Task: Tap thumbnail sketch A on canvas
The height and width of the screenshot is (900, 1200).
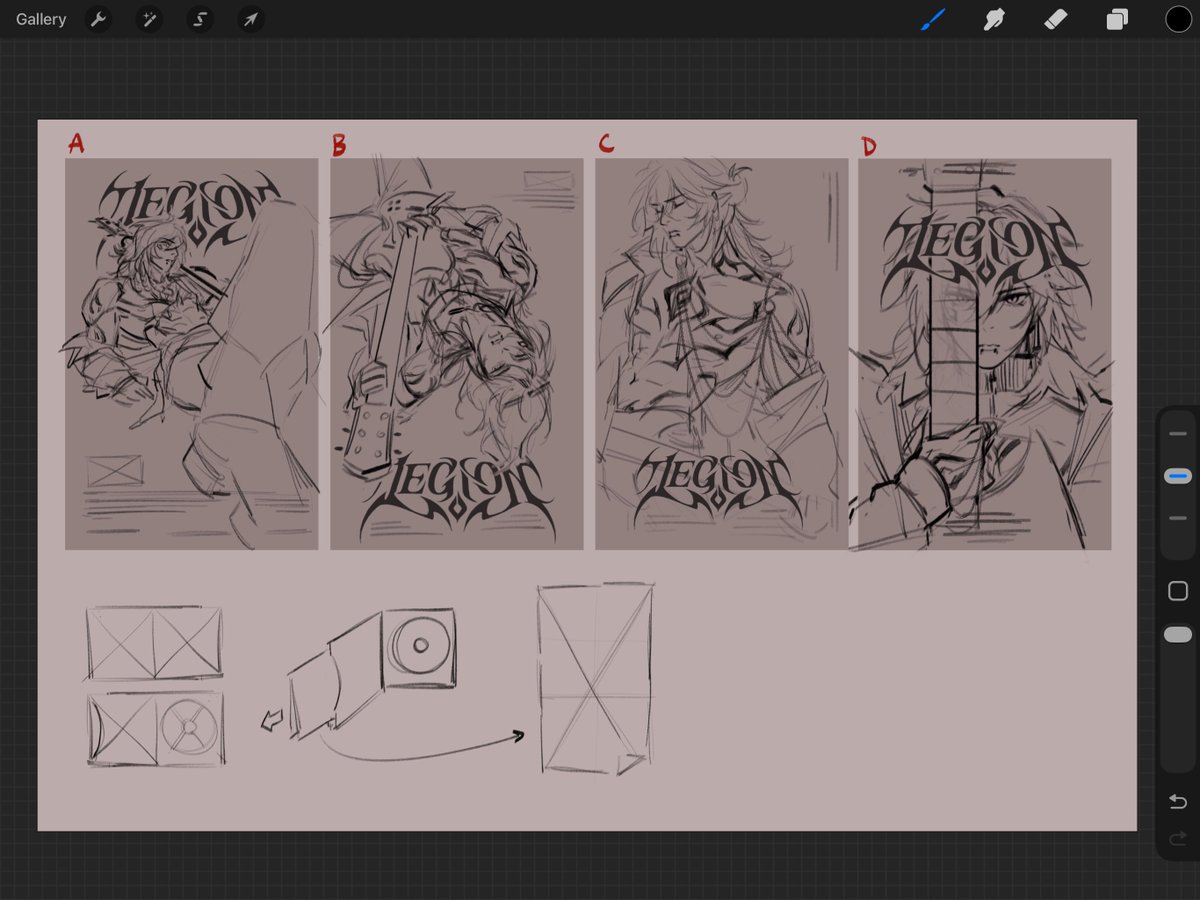Action: point(192,354)
